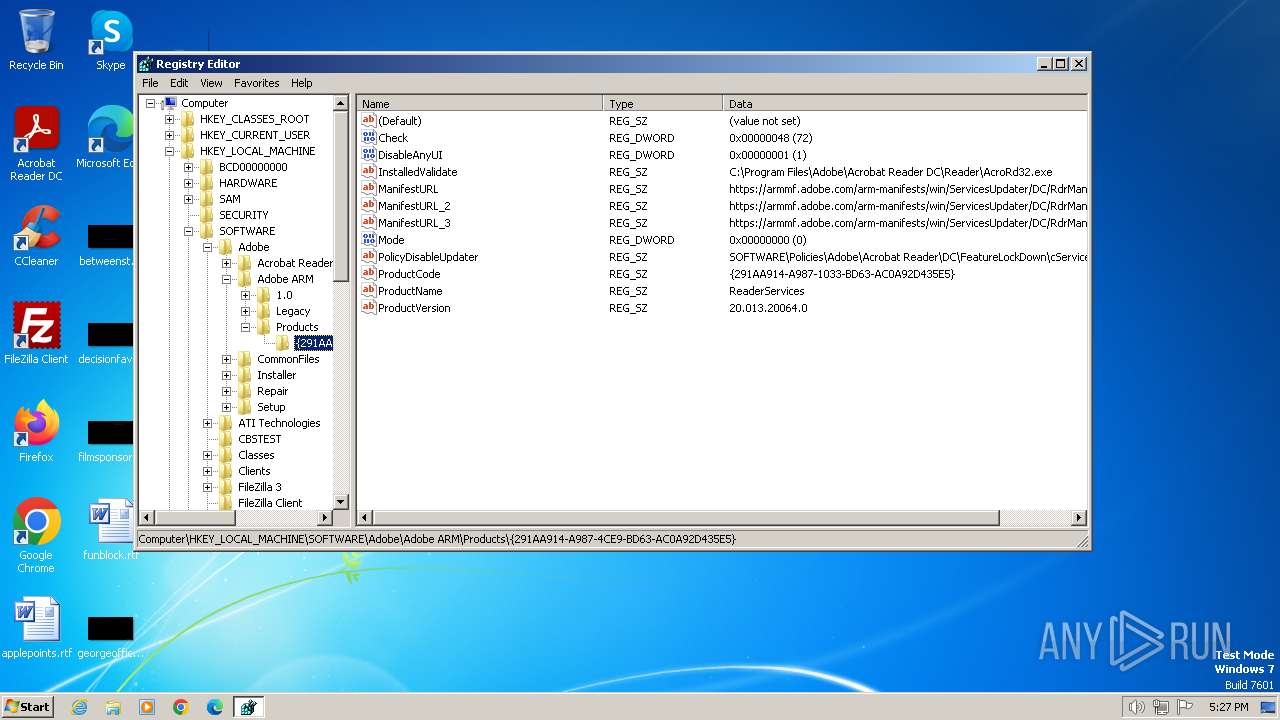
Task: Sort by the Data column header
Action: [905, 104]
